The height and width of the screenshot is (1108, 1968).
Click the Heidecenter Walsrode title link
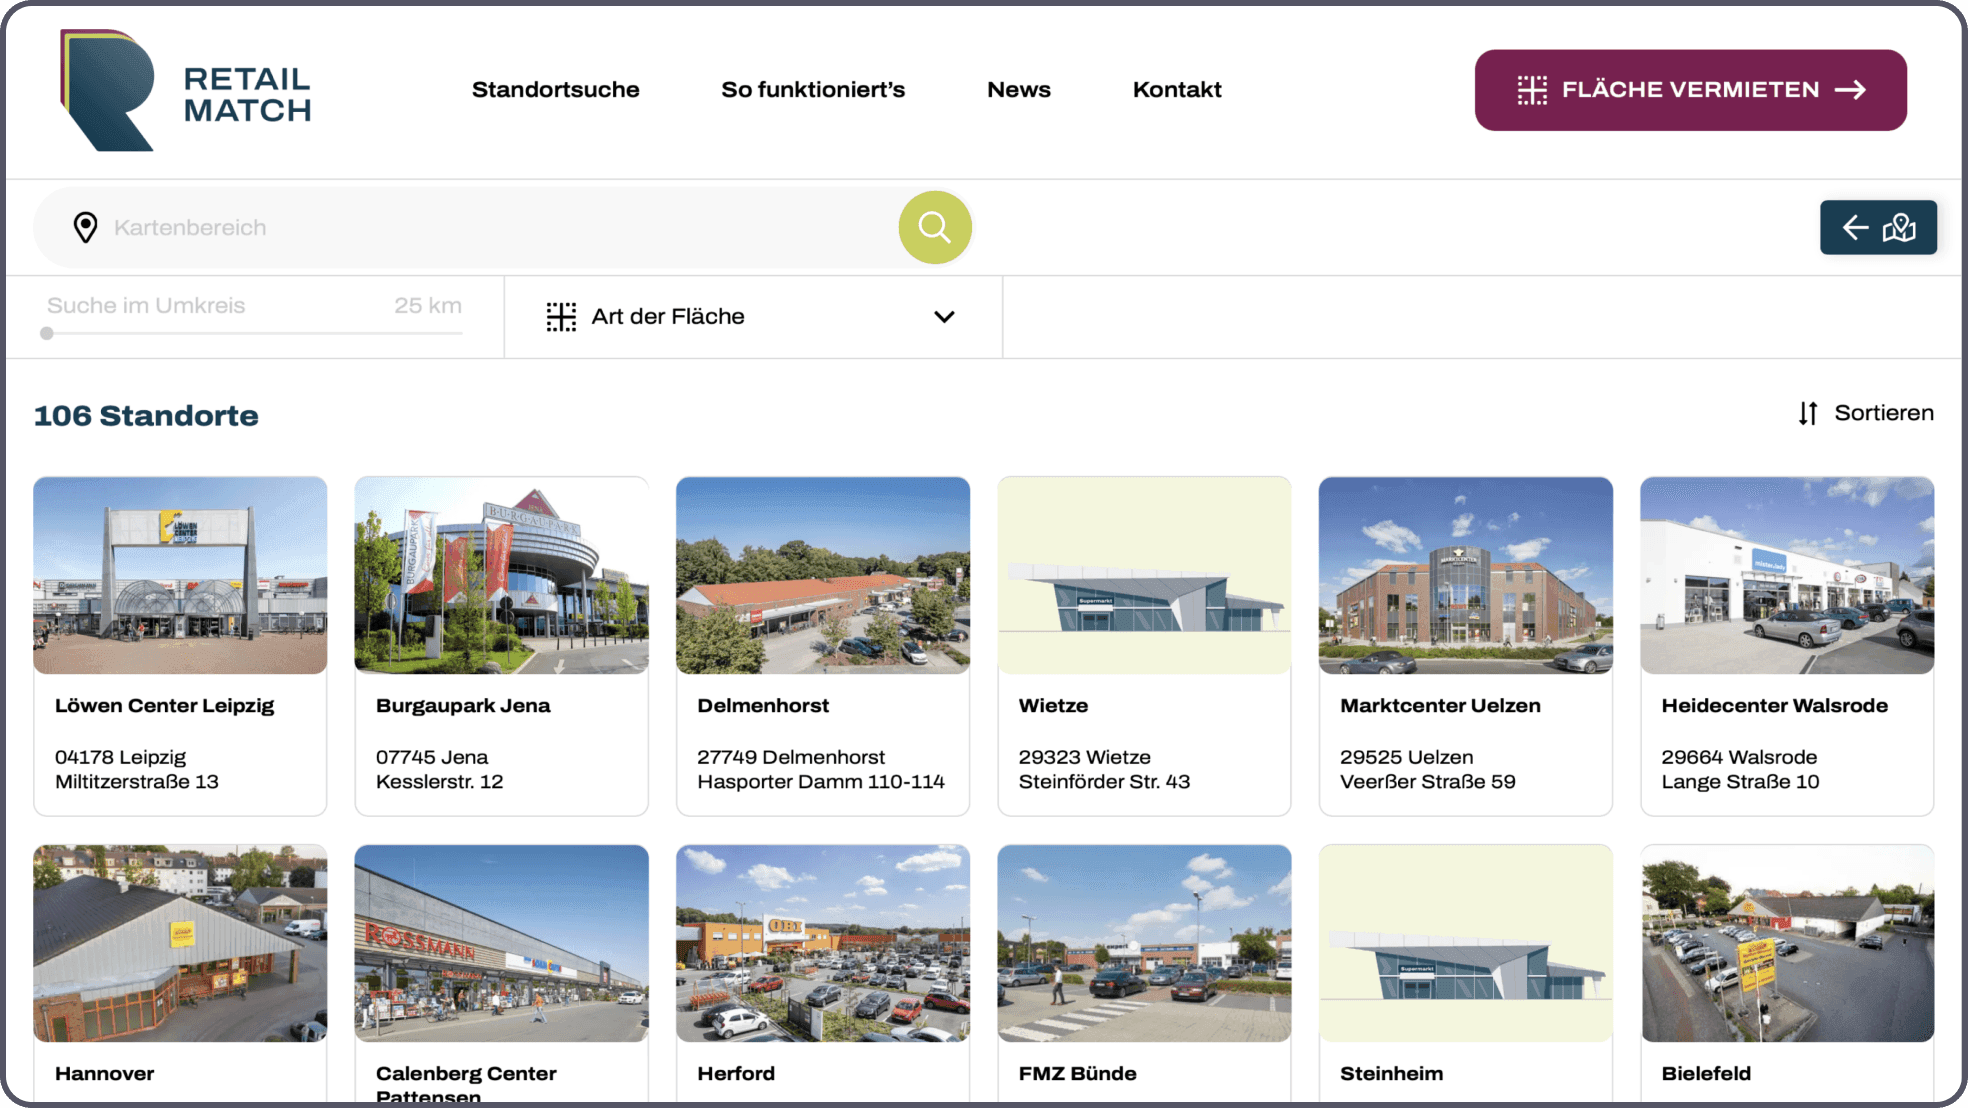point(1774,706)
